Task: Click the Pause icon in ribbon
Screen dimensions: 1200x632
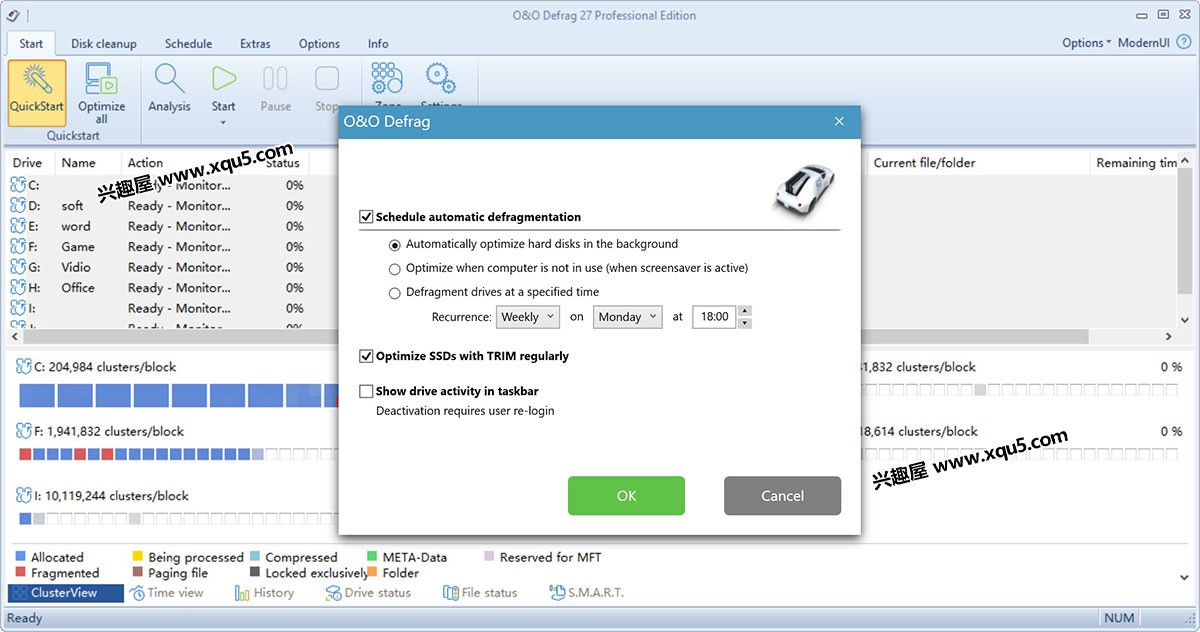Action: point(275,79)
